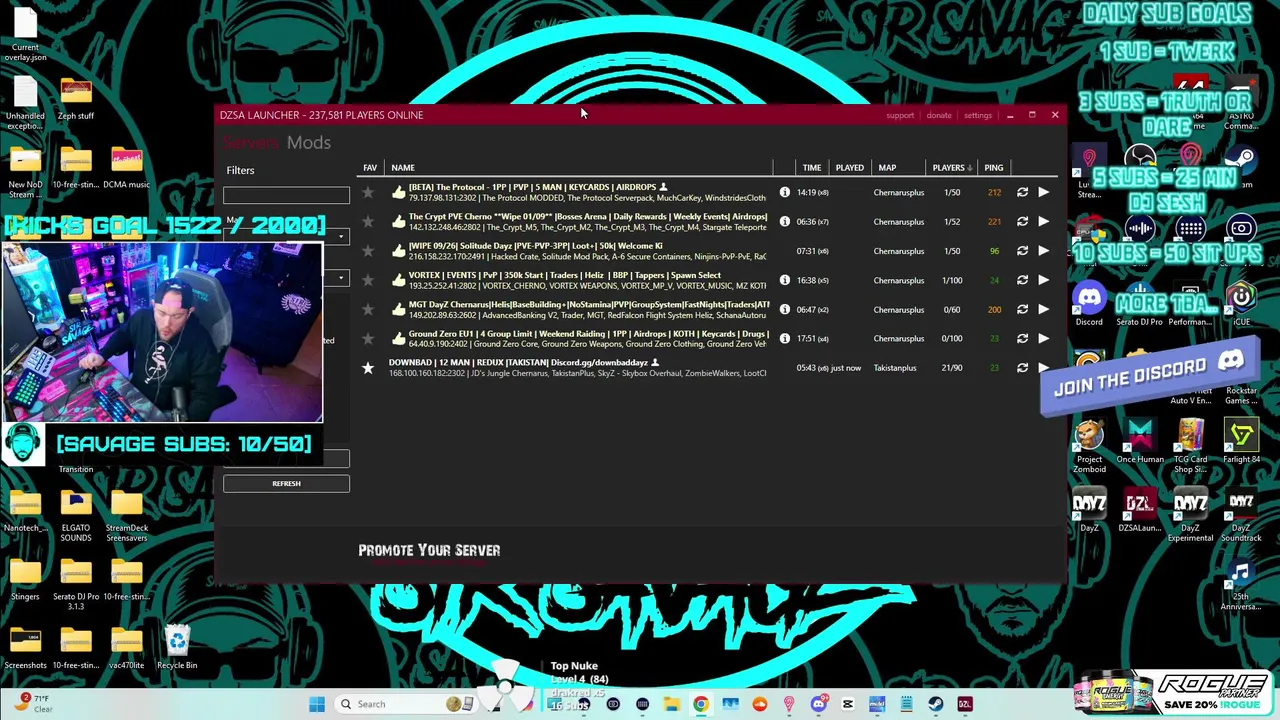Favorite Ground Zero EU1 server star
1280x720 pixels.
click(x=368, y=338)
